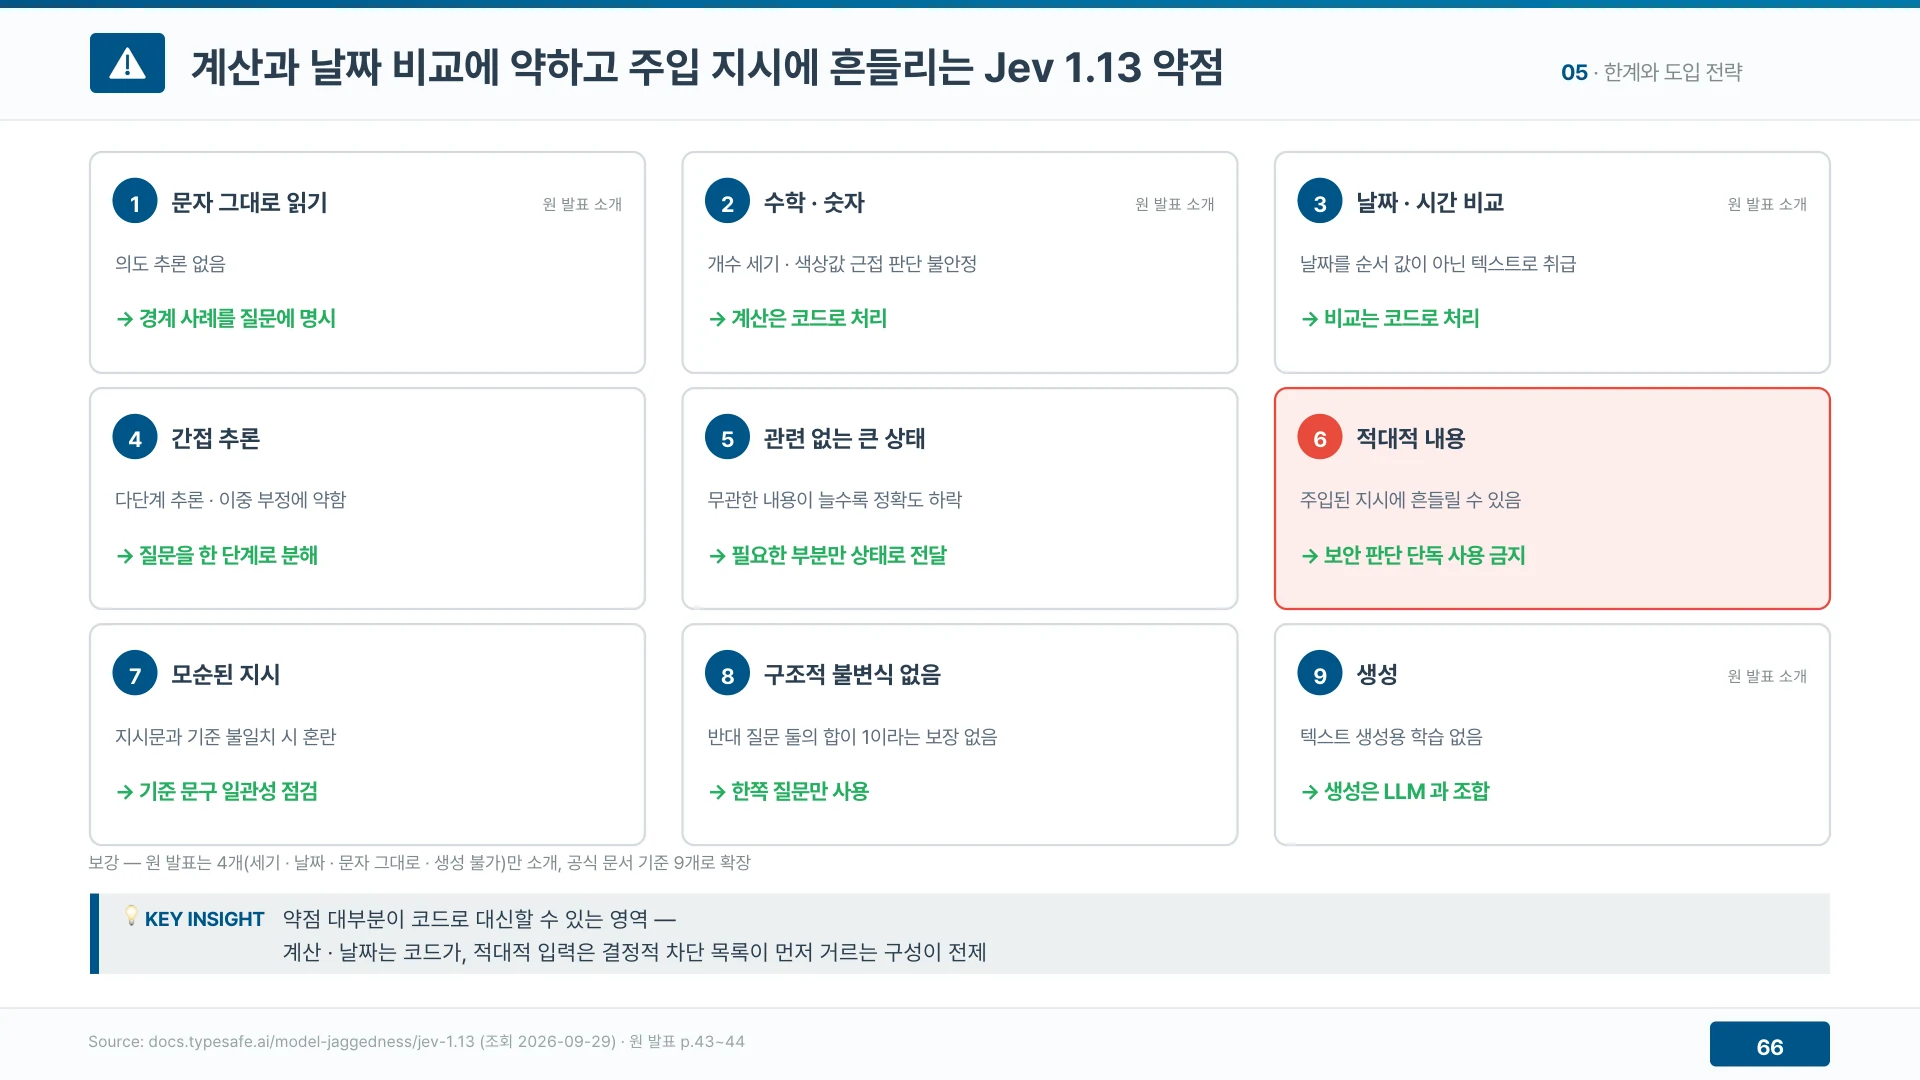Click description 주입된 지시에 흔들릴 수 있음
The image size is (1920, 1080).
[x=1410, y=500]
